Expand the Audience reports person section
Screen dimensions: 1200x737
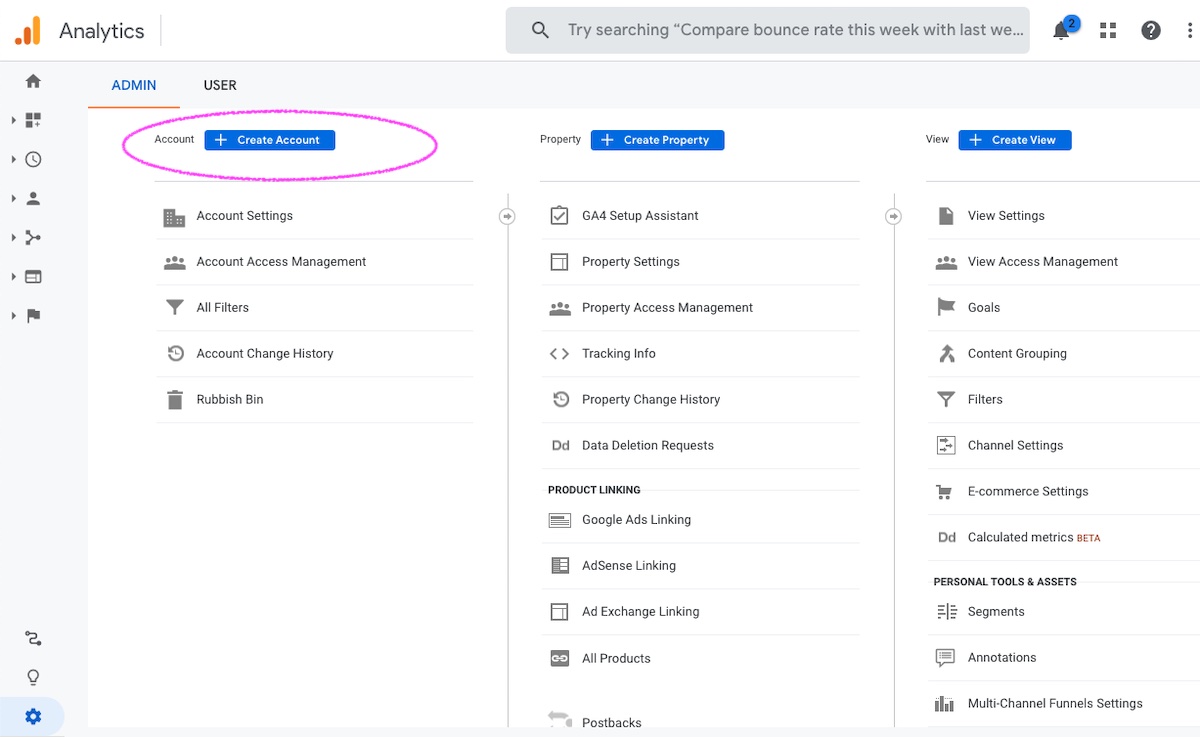point(33,198)
